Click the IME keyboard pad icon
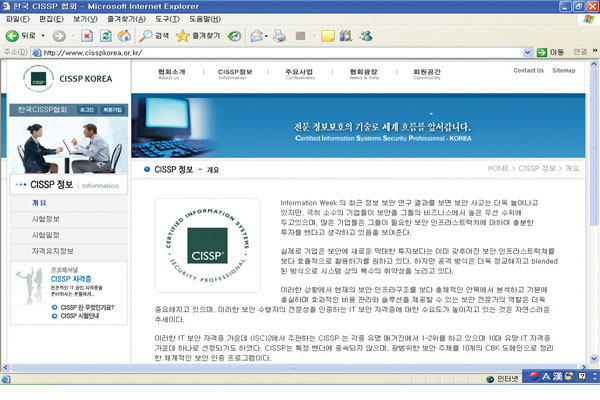Image resolution: width=600 pixels, height=400 pixels. [x=569, y=376]
